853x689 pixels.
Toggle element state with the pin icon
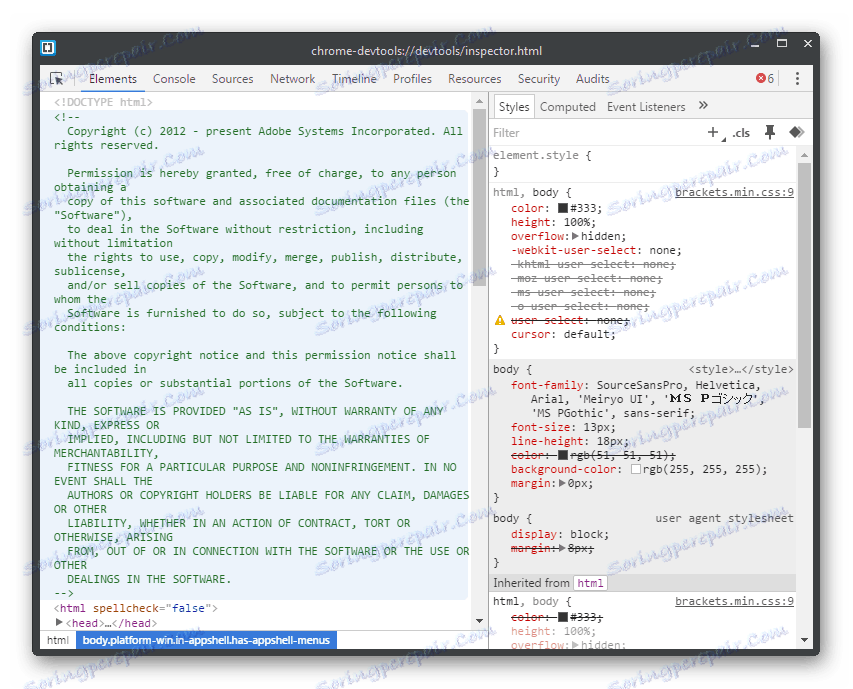(x=769, y=132)
